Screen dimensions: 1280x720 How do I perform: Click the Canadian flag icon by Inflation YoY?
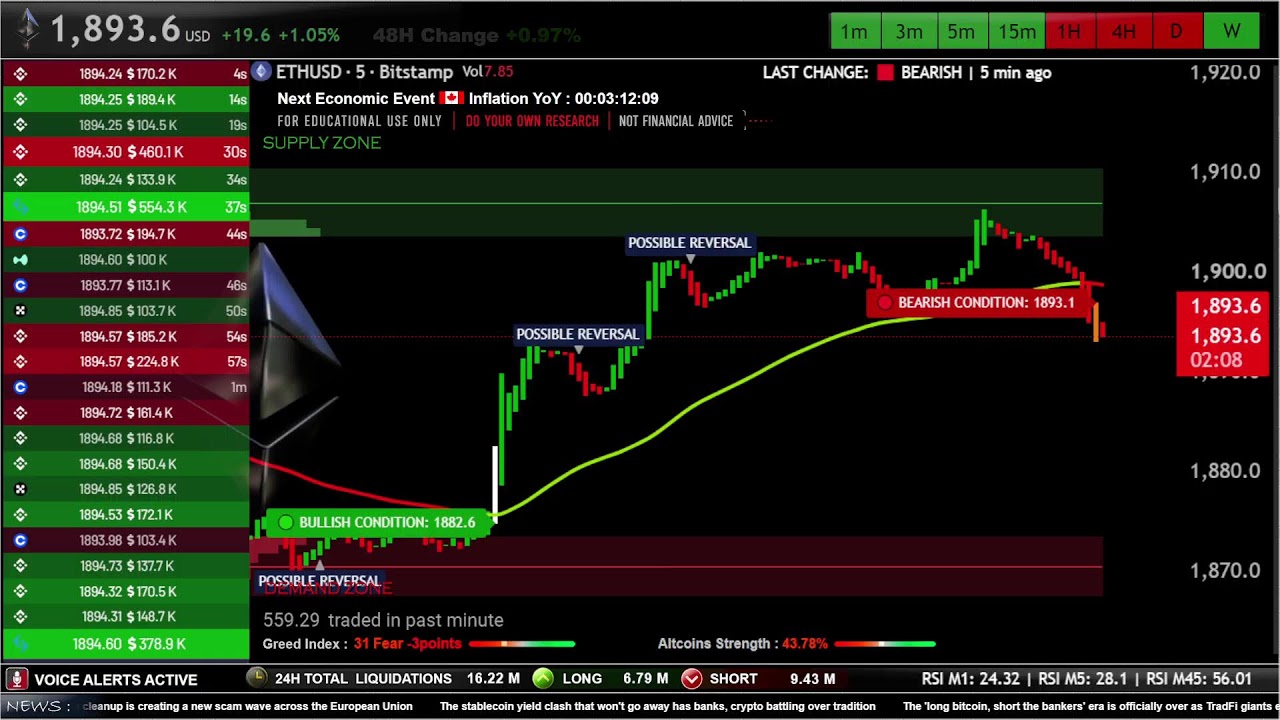click(452, 98)
